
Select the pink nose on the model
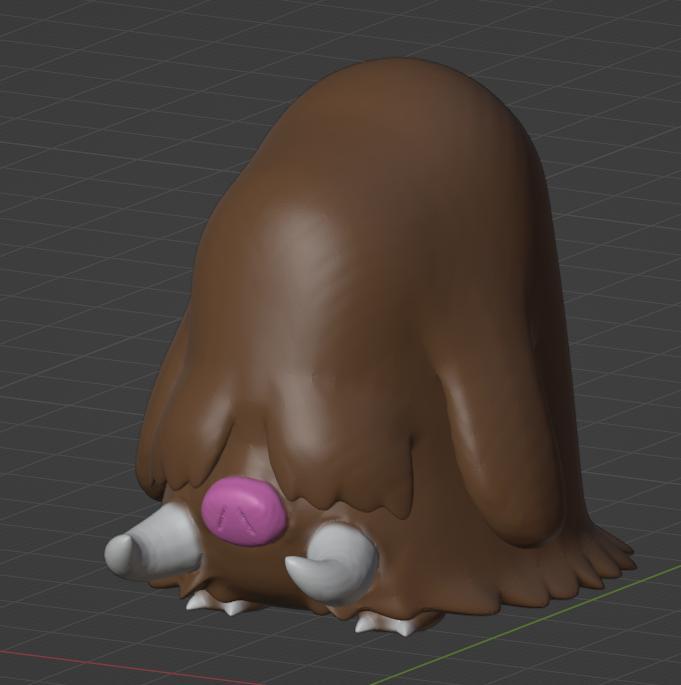[244, 511]
